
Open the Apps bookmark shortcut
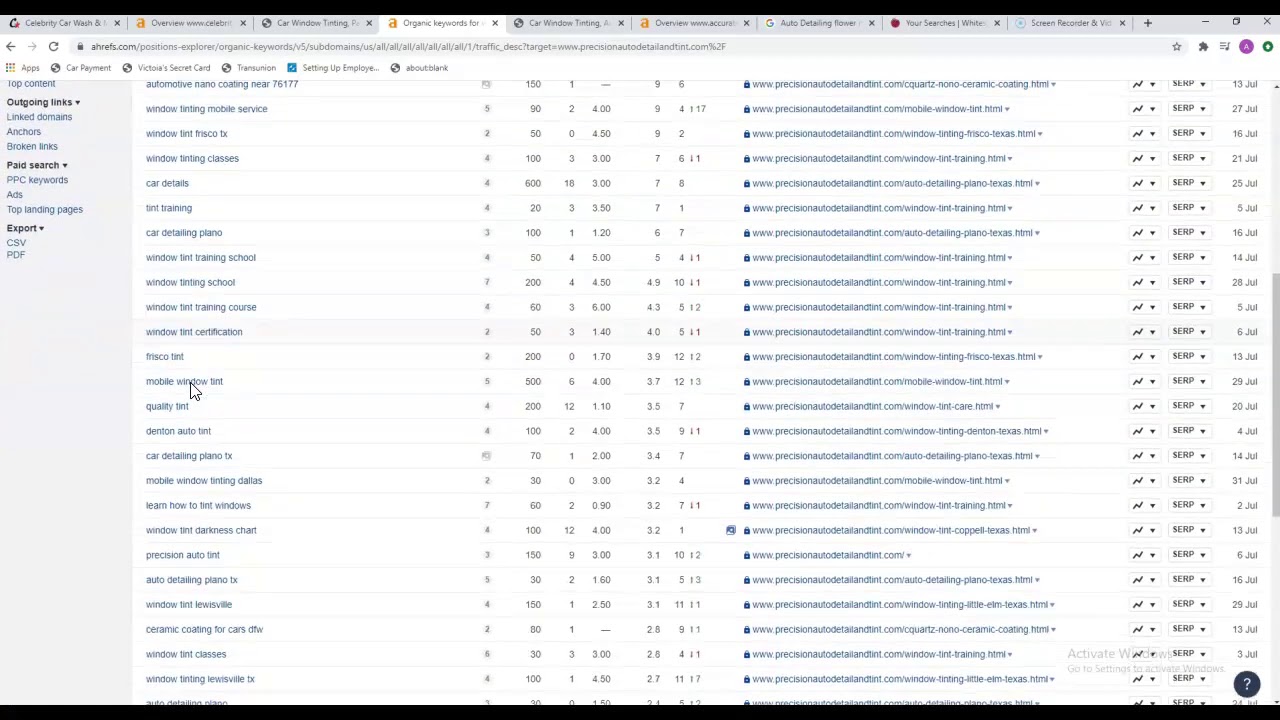(22, 68)
